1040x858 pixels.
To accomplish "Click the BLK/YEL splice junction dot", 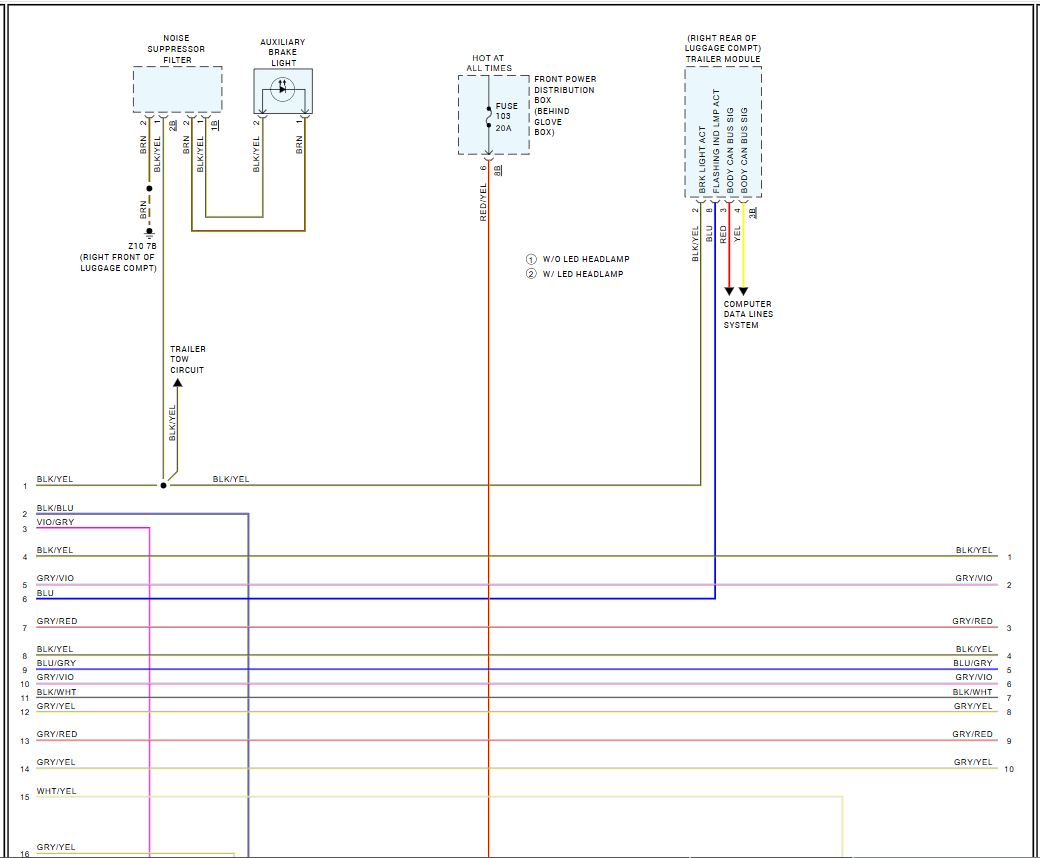I will (x=164, y=485).
